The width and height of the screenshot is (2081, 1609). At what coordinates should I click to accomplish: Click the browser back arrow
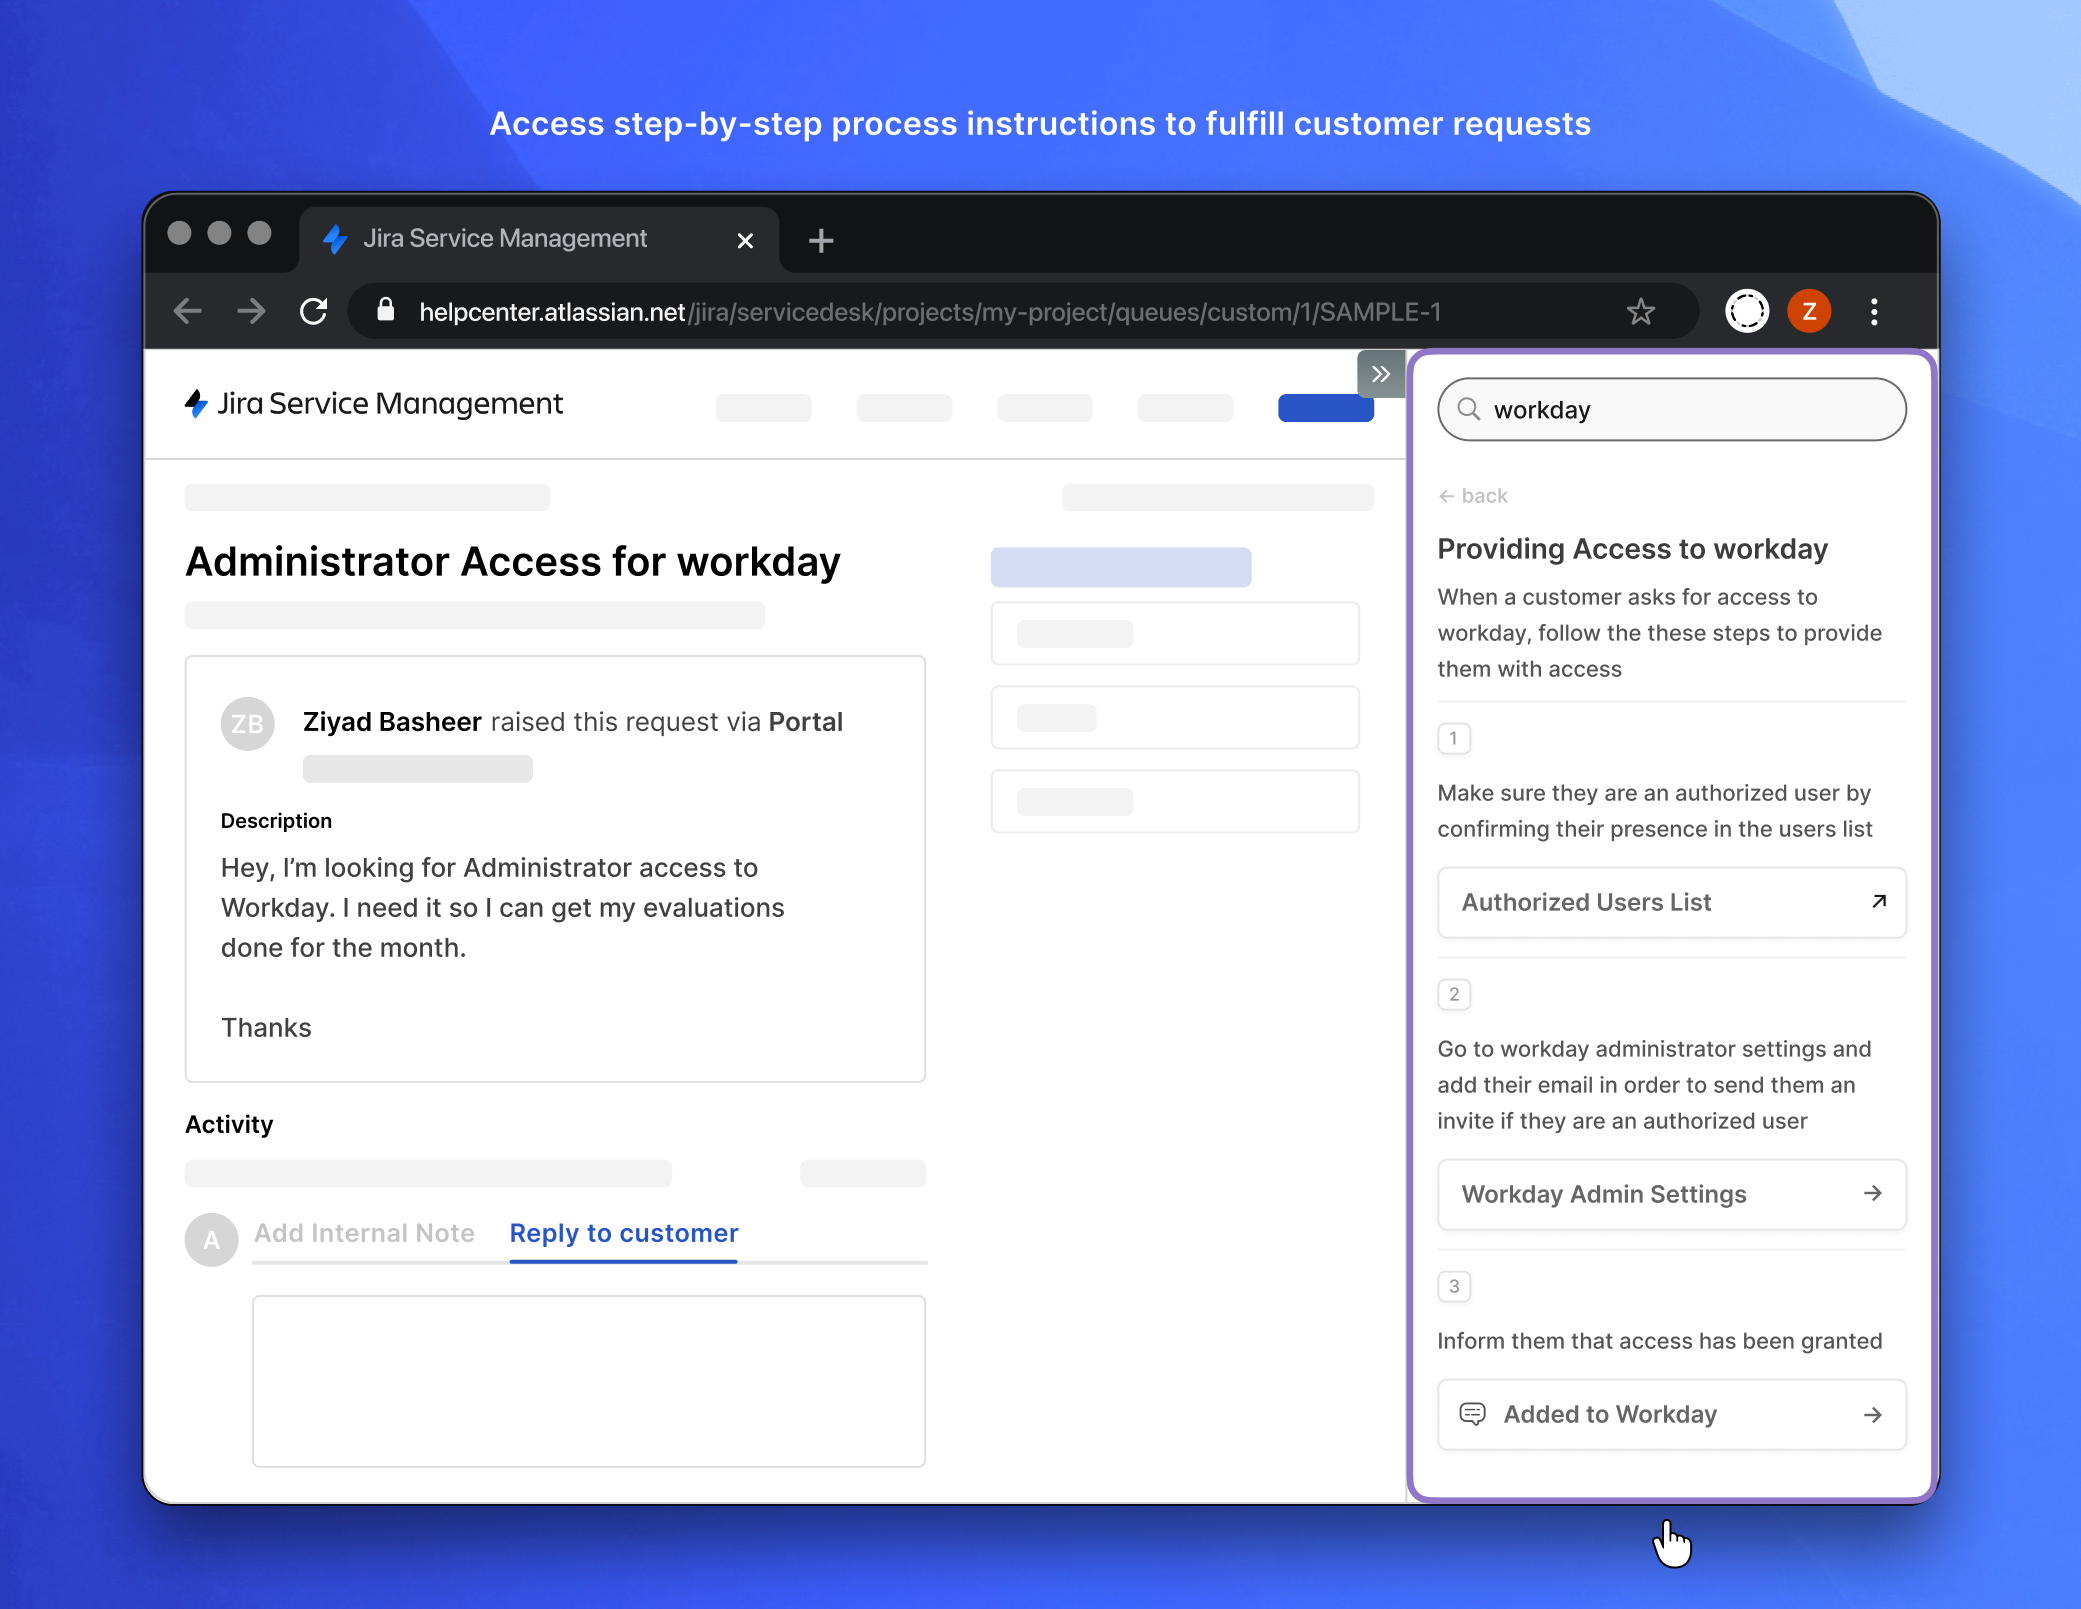(x=187, y=311)
